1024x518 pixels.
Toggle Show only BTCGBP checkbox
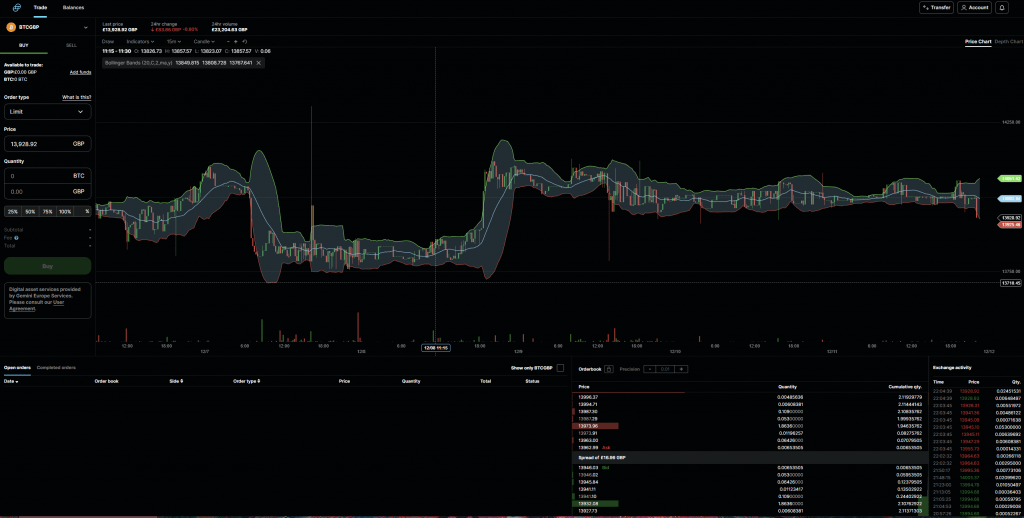(560, 368)
